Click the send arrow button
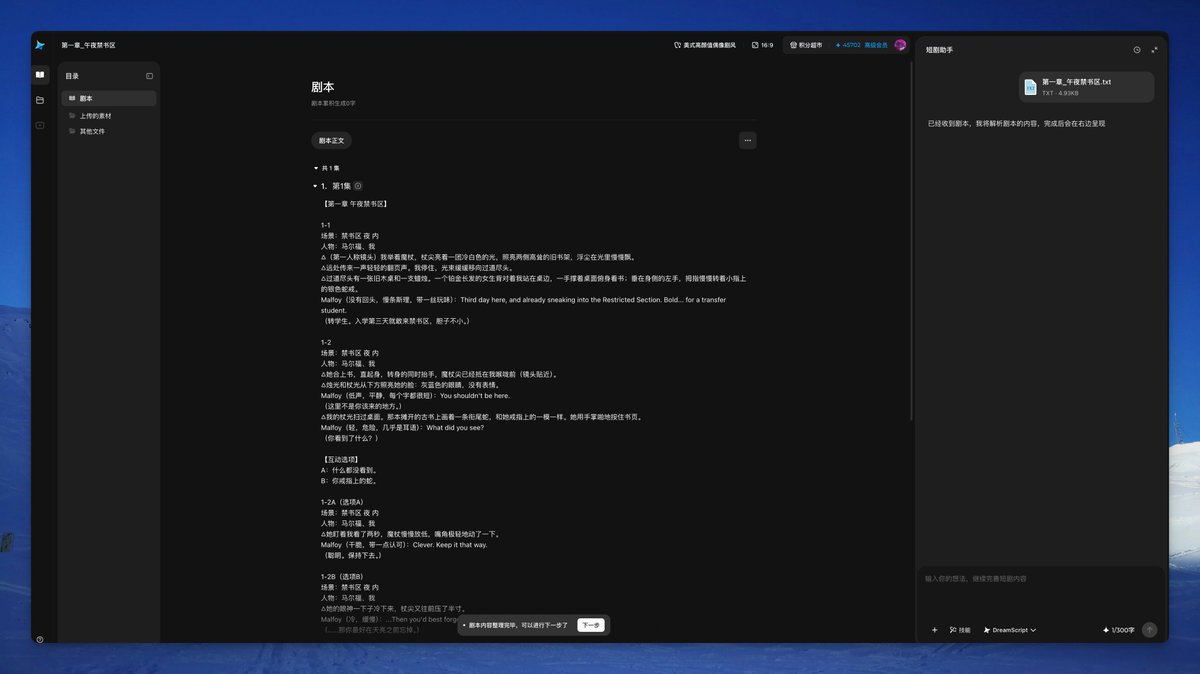Viewport: 1200px width, 674px height. (x=1150, y=630)
